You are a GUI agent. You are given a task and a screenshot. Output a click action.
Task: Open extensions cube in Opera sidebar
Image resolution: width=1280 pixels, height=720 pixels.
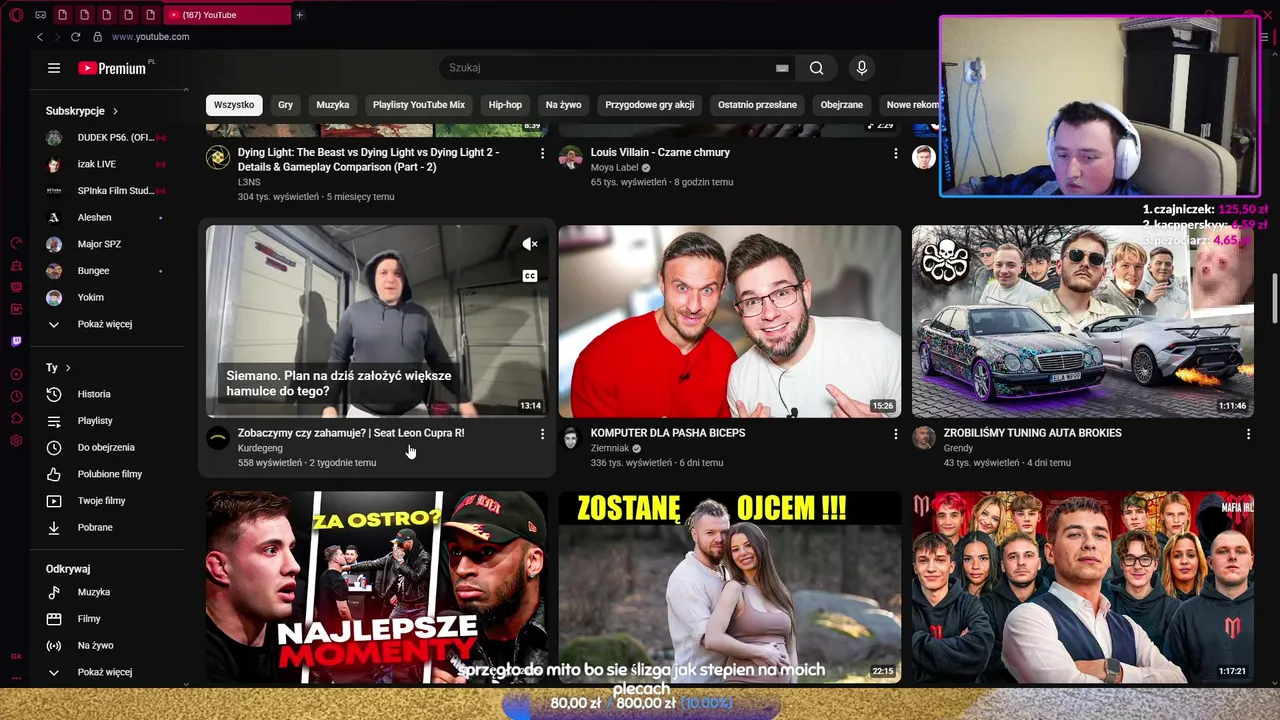(x=16, y=419)
